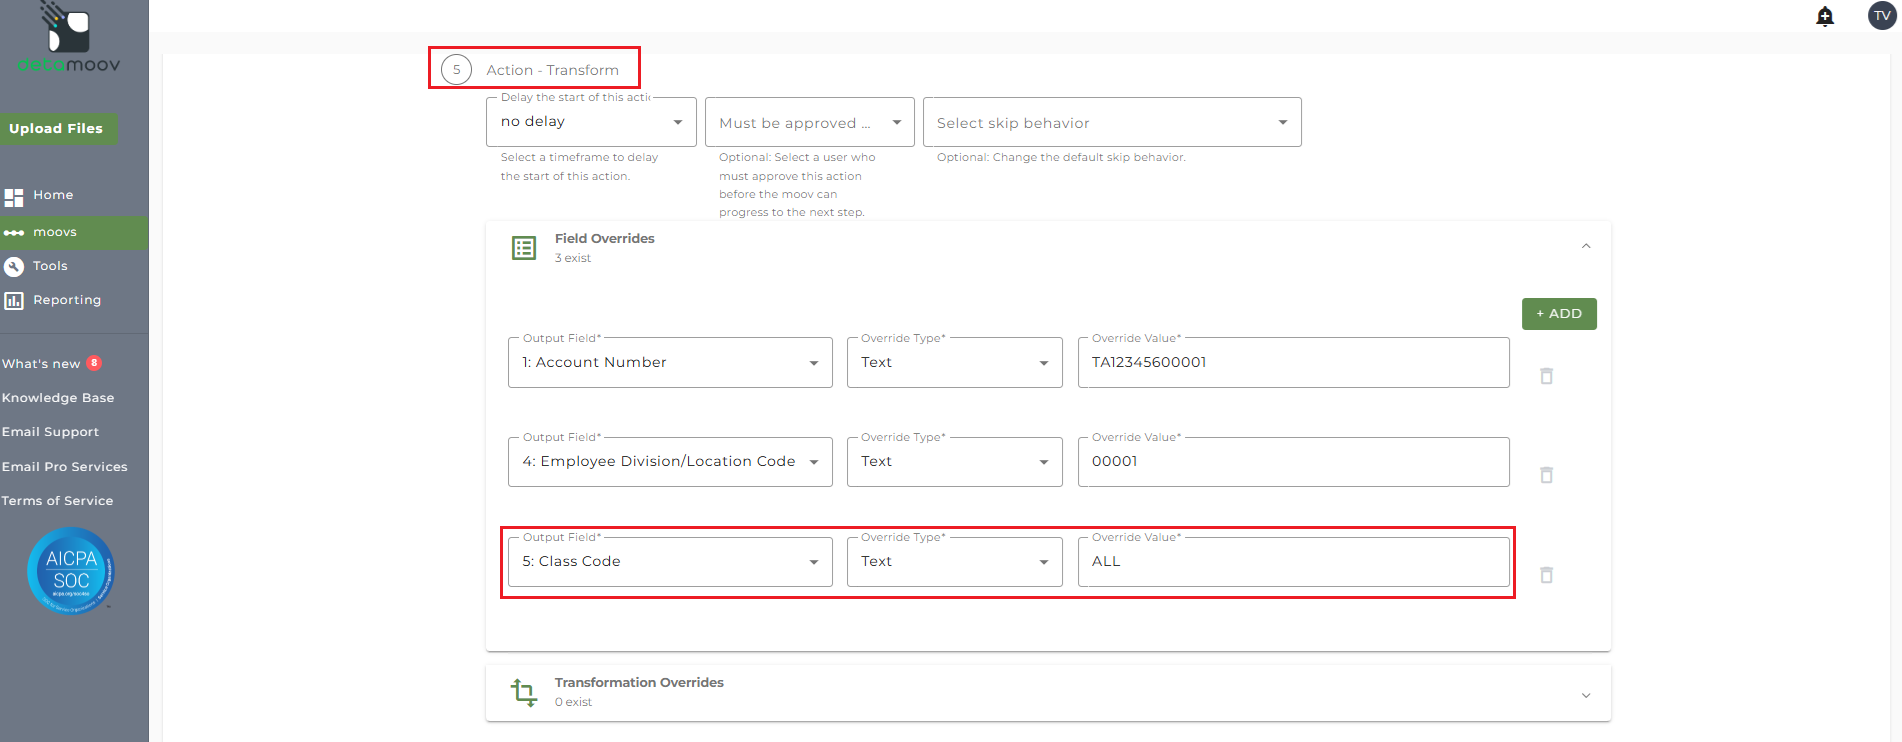Delete the Account Number override row
The width and height of the screenshot is (1902, 742).
coord(1546,376)
